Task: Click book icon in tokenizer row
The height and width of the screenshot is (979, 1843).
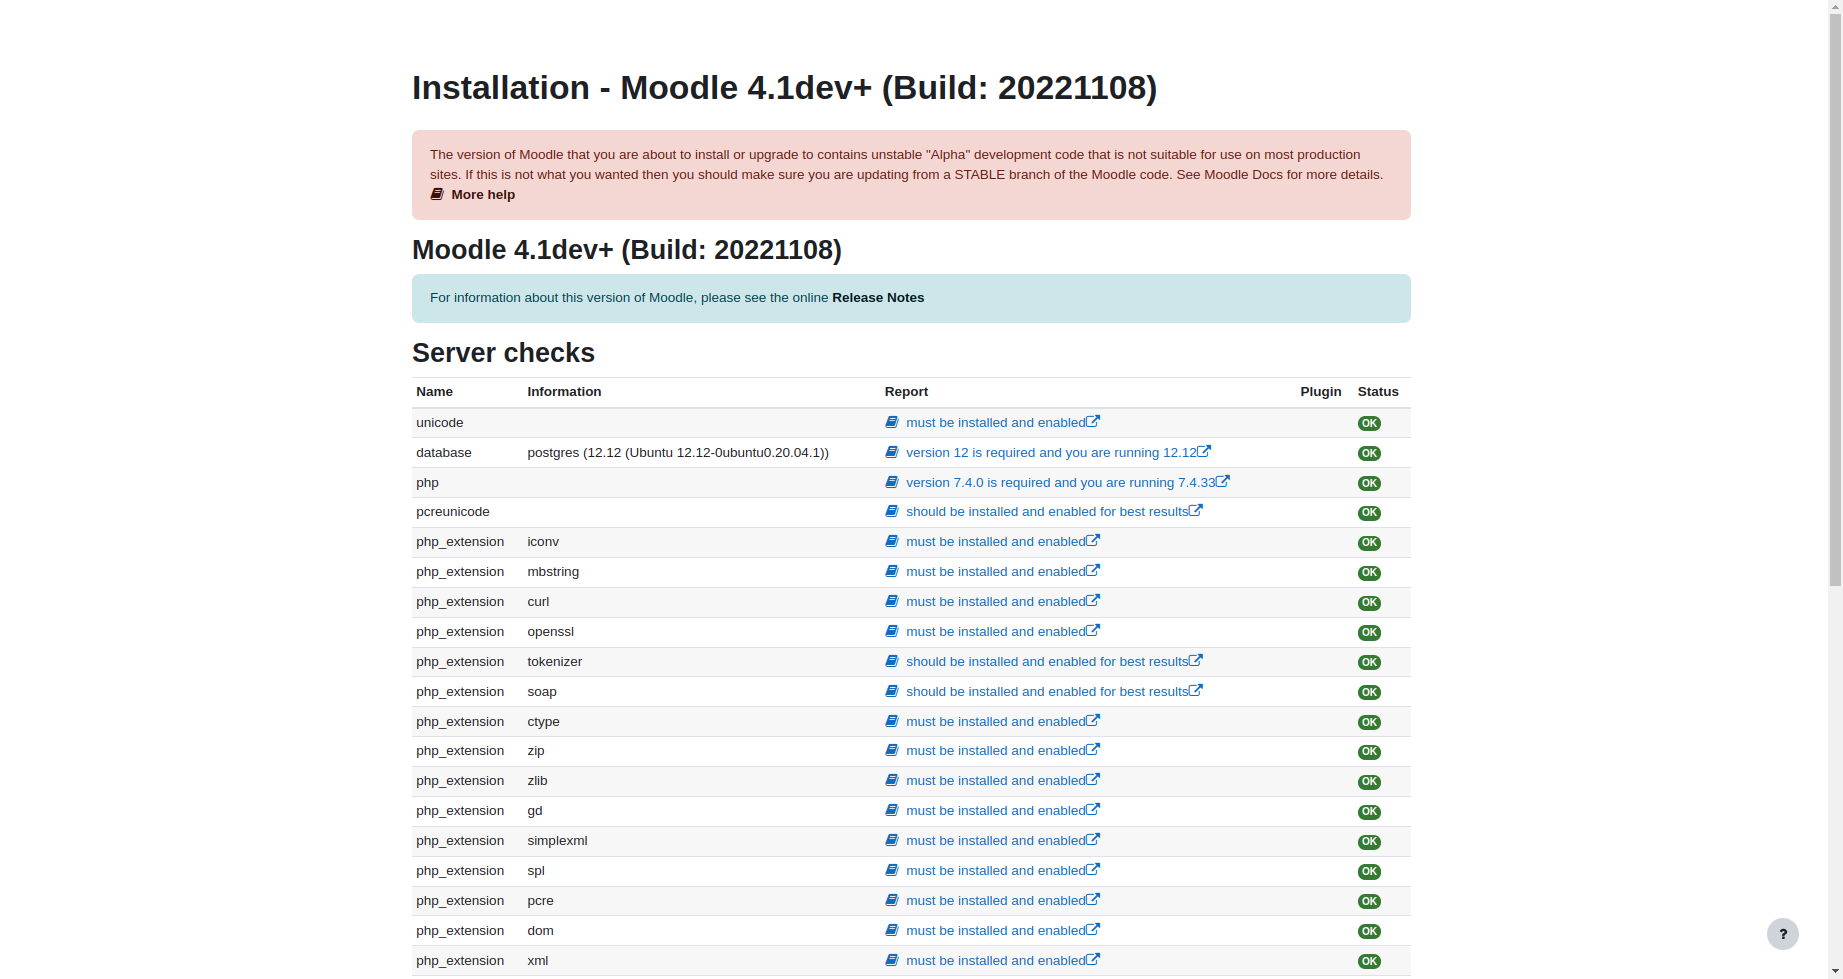Action: click(892, 661)
